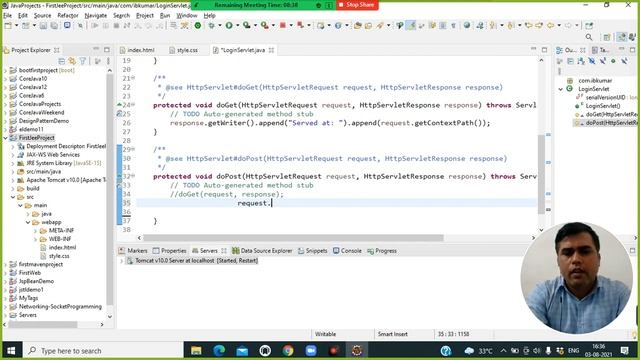This screenshot has height=360, width=640.
Task: Toggle Hide Non-Public Members in Outline toolbar
Action: click(613, 61)
